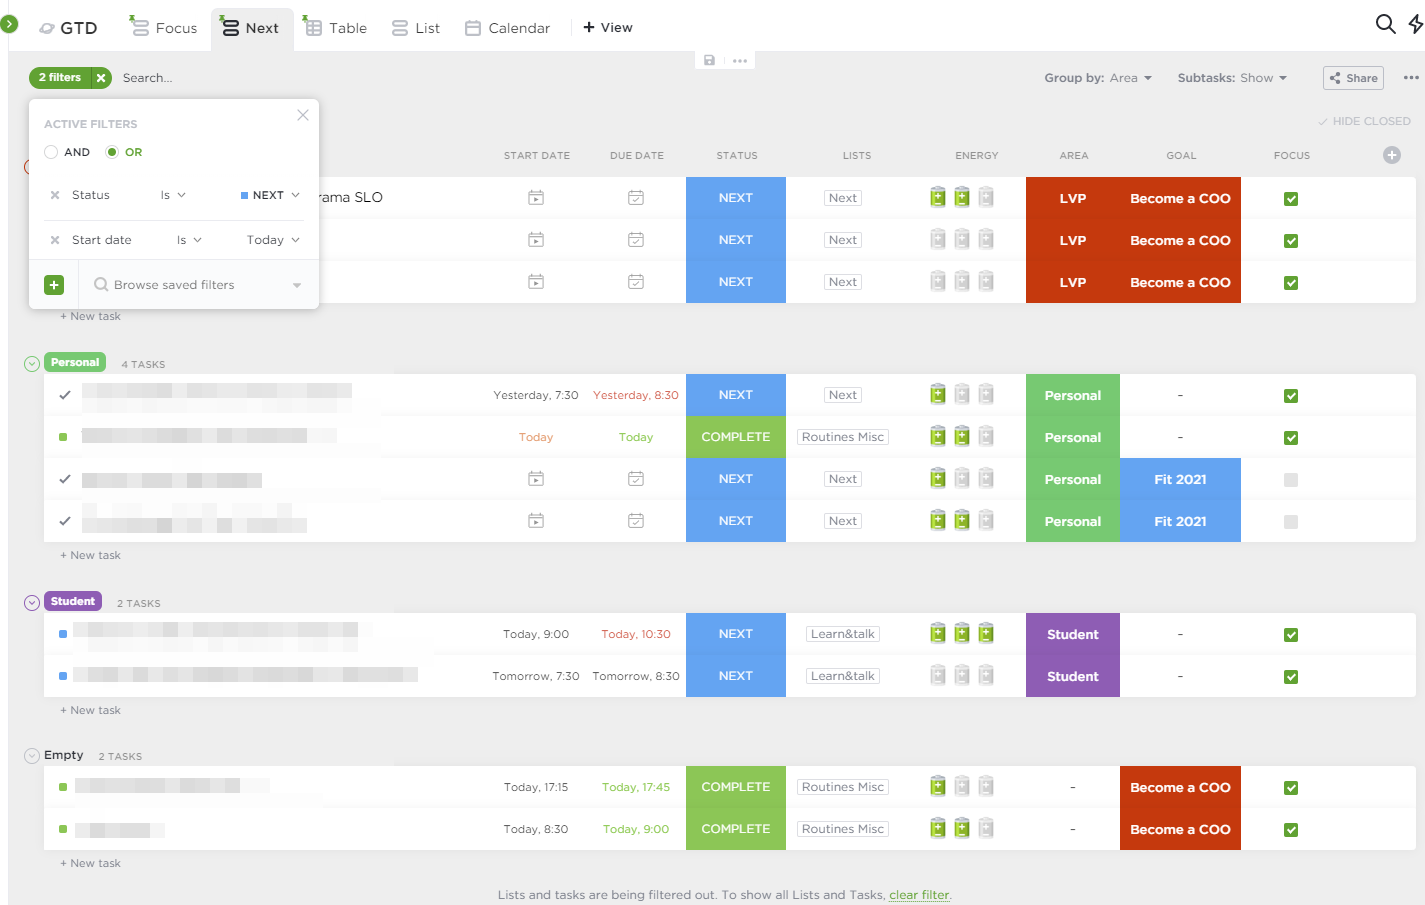
Task: Add a new view with + View
Action: coord(608,27)
